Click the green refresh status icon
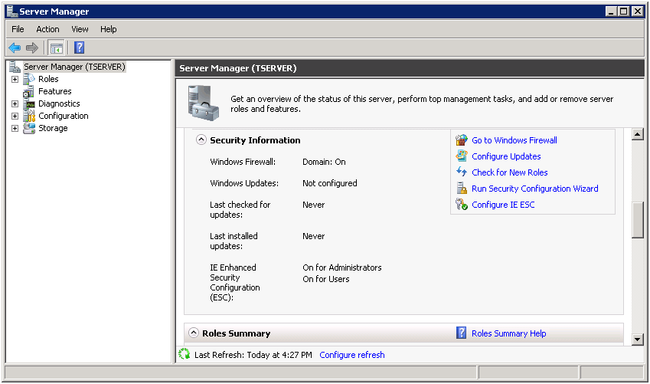This screenshot has width=650, height=384. click(x=184, y=354)
